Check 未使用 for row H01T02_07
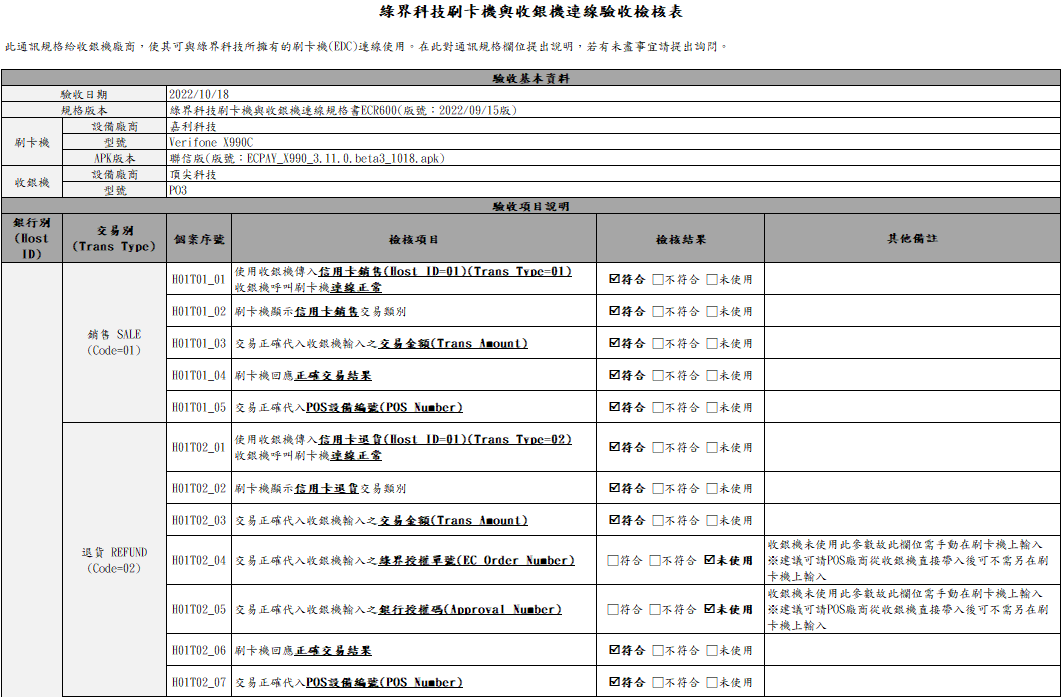This screenshot has height=697, width=1061. point(712,682)
